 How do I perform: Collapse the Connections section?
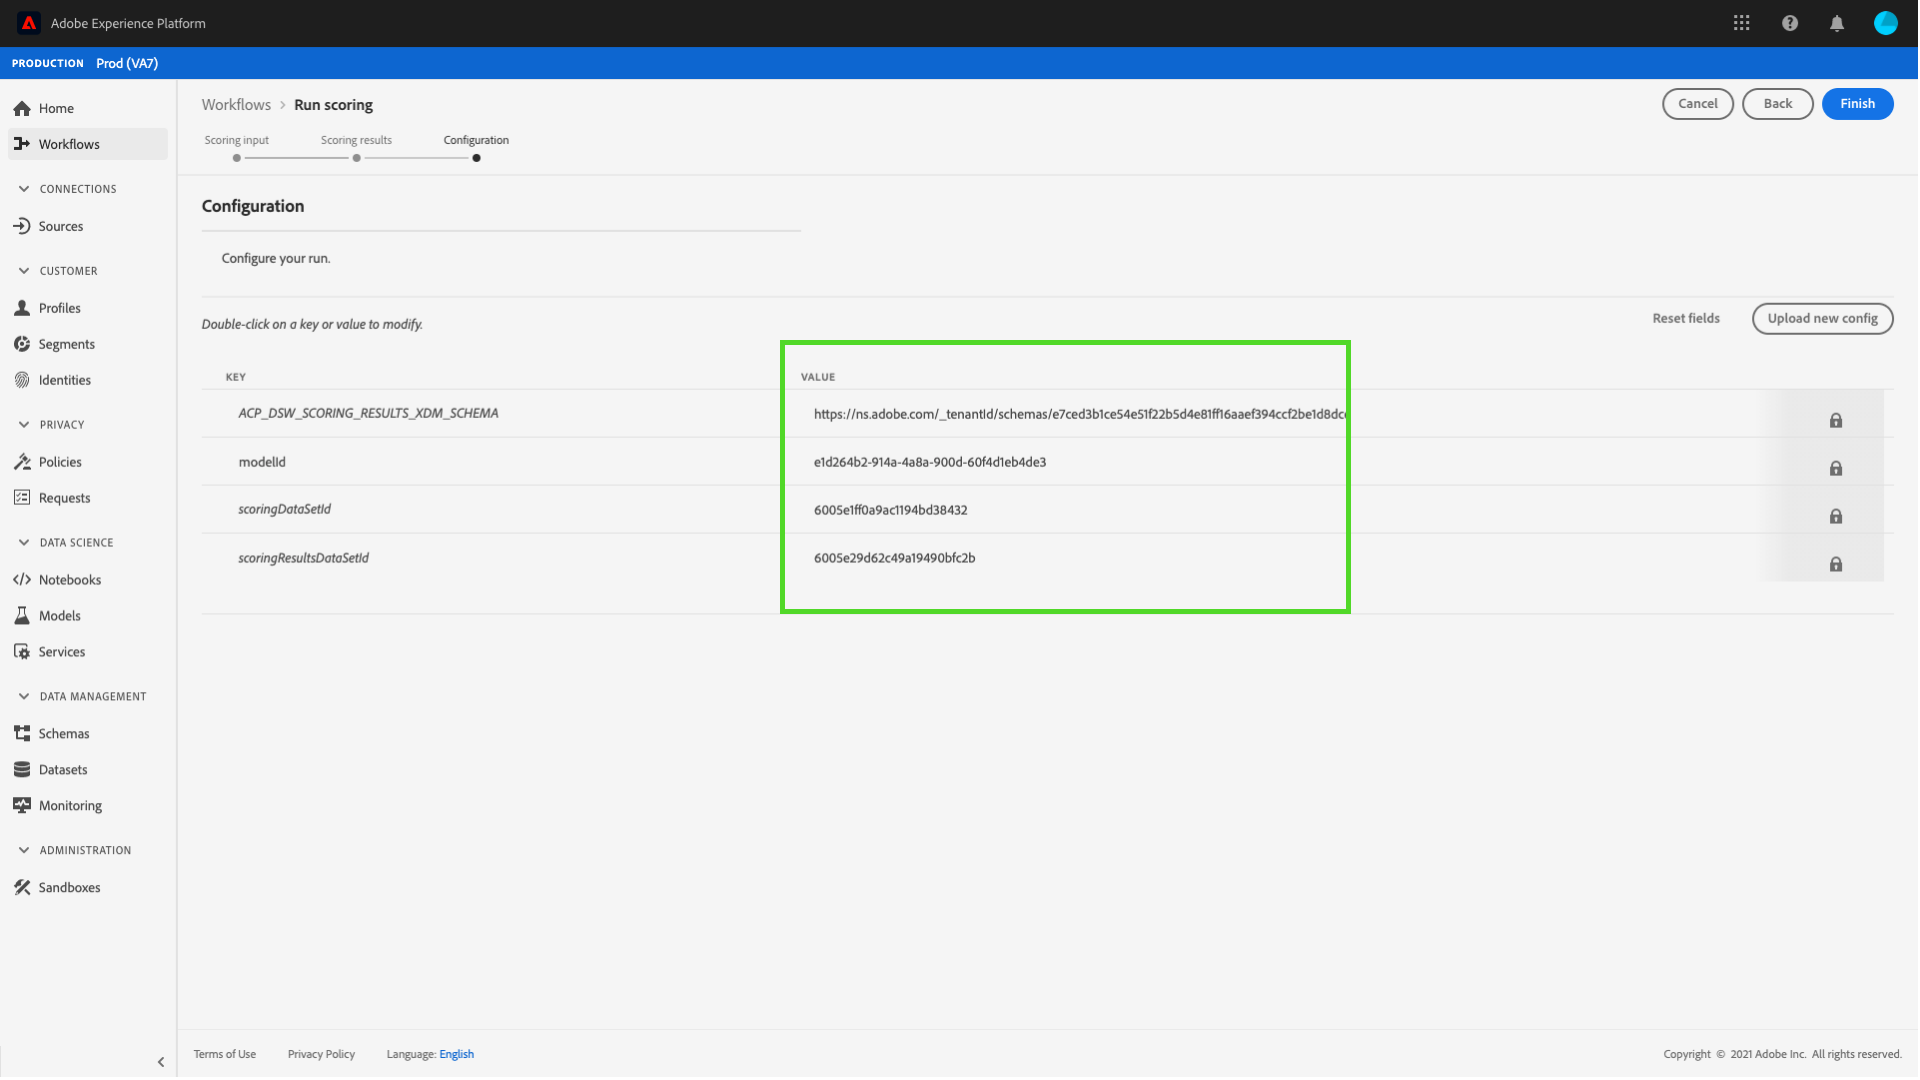(24, 189)
